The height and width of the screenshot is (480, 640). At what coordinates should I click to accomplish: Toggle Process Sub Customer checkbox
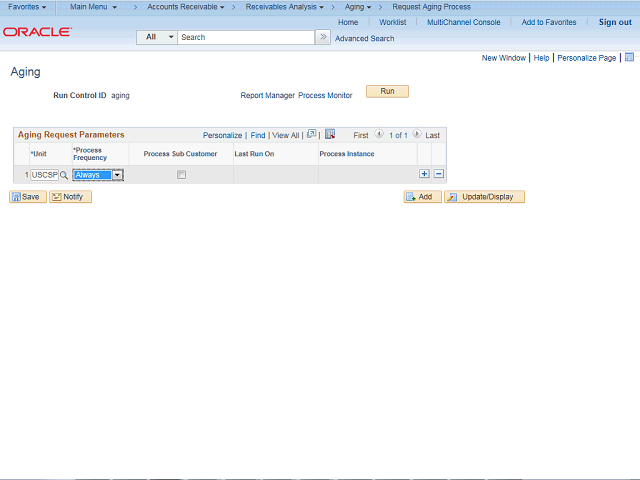[x=181, y=175]
